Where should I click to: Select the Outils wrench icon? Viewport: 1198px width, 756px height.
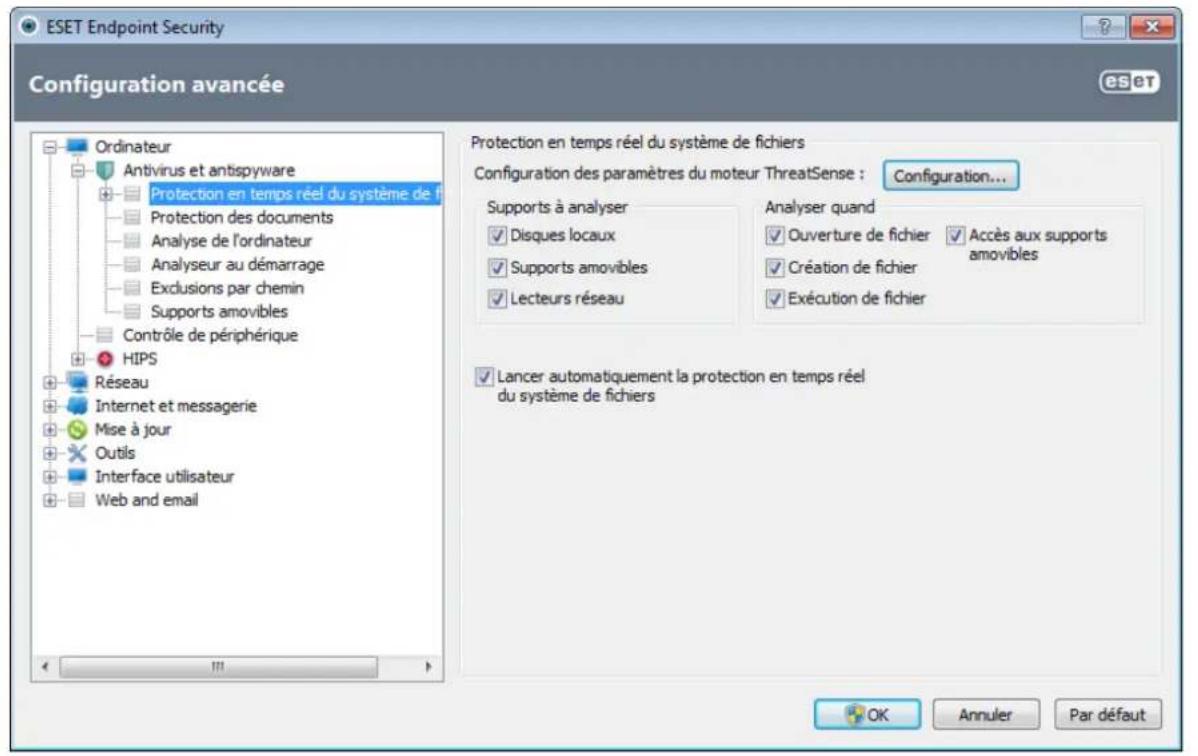click(77, 453)
